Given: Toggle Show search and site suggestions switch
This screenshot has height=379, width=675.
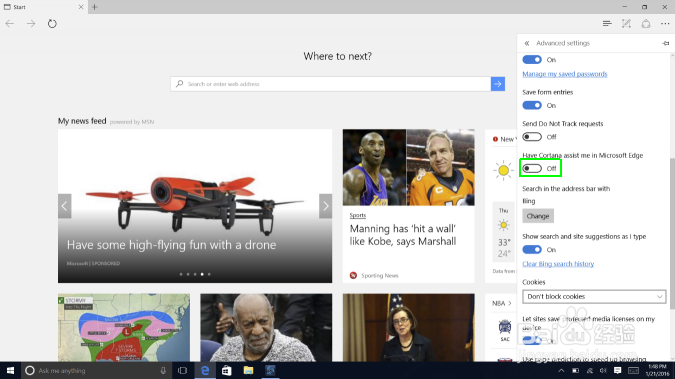Looking at the screenshot, I should point(532,249).
